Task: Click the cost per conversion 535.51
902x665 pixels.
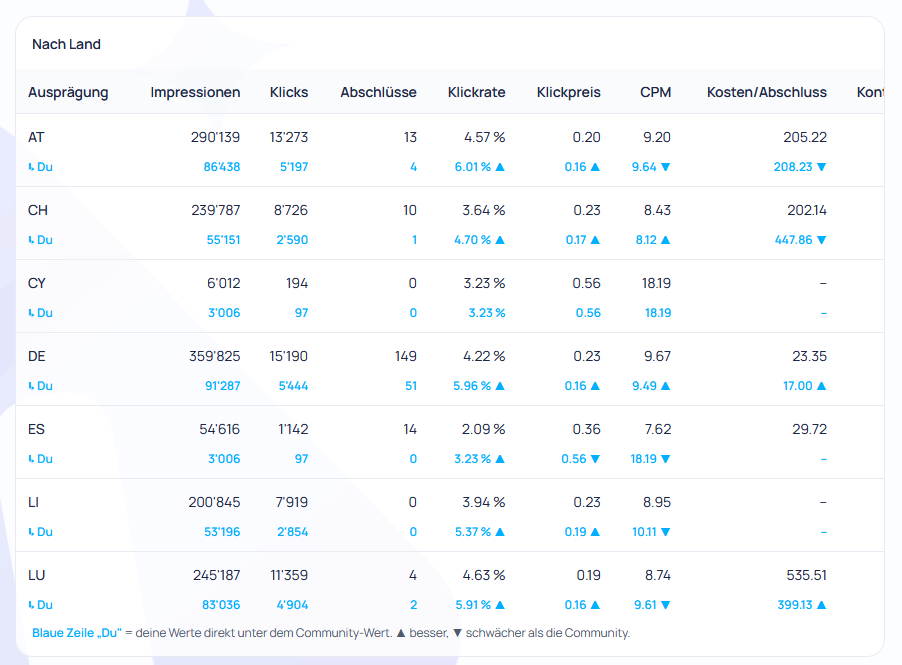Action: [807, 576]
